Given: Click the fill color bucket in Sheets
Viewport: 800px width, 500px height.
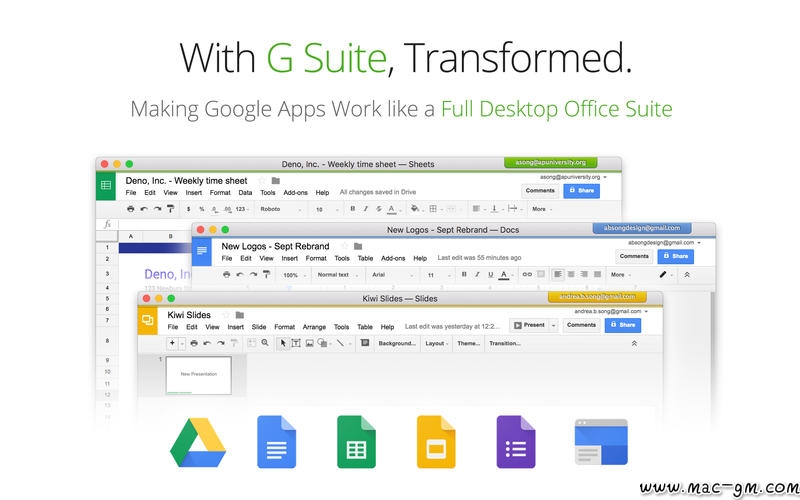Looking at the screenshot, I should pyautogui.click(x=414, y=209).
